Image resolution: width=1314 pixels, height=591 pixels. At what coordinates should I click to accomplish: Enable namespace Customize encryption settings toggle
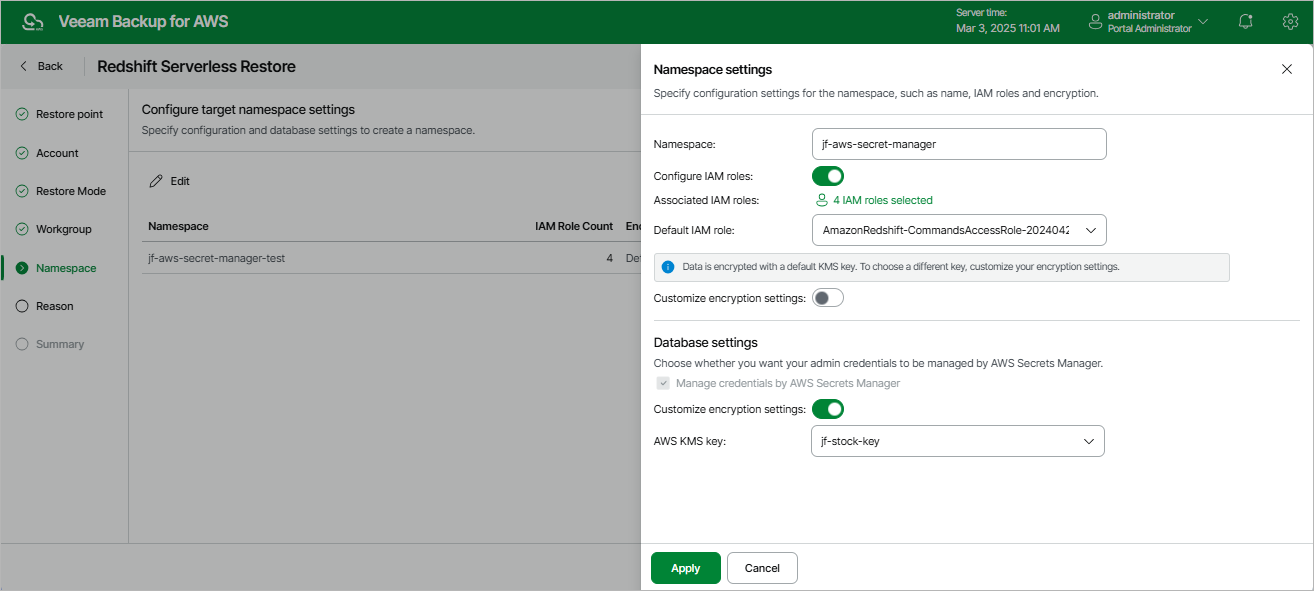828,298
